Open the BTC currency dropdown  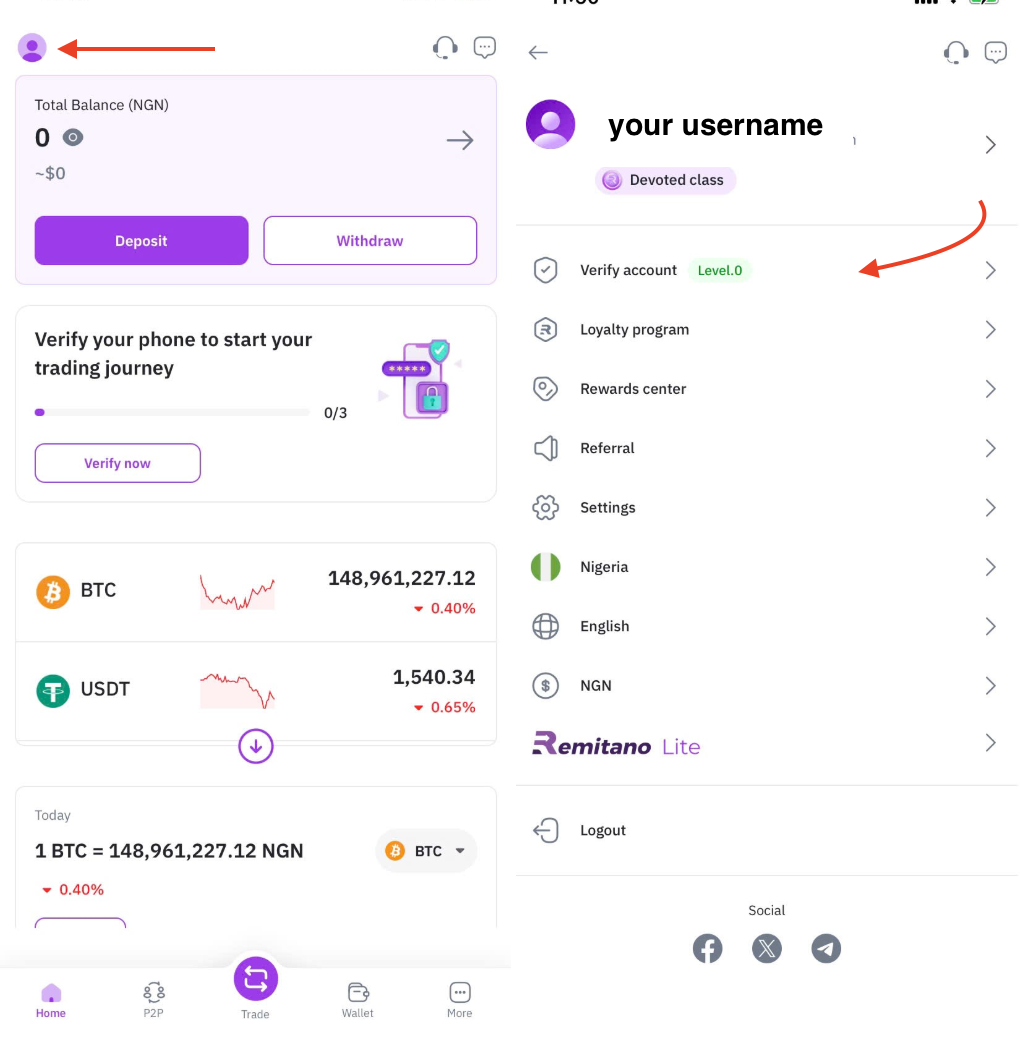(x=427, y=851)
